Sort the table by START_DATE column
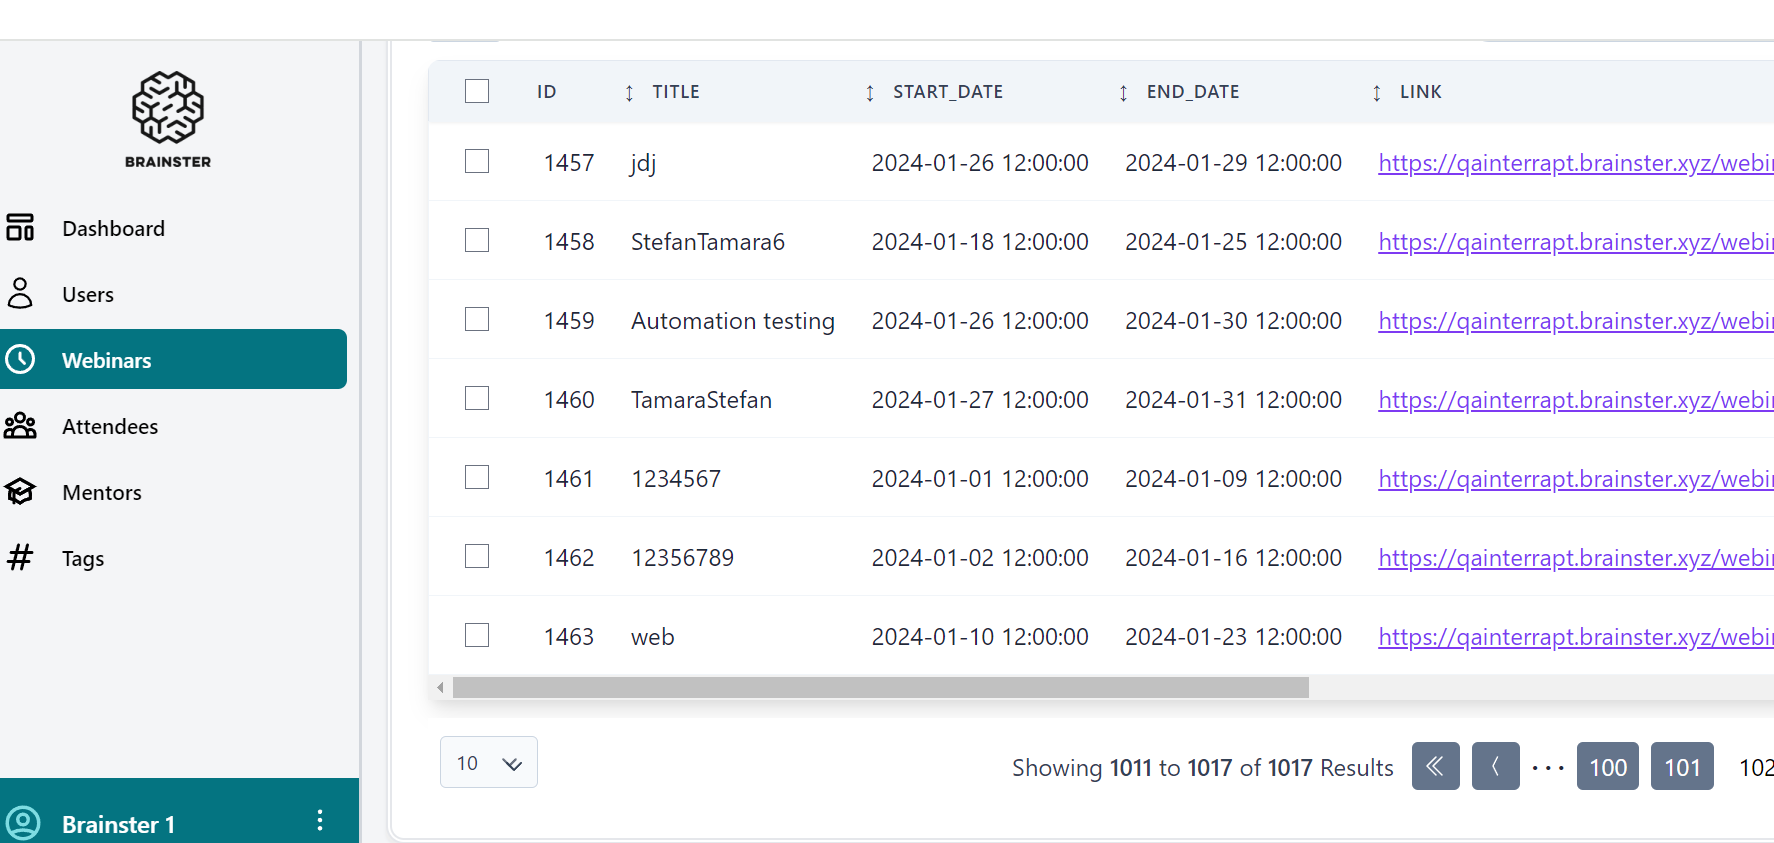The width and height of the screenshot is (1774, 843). point(947,92)
